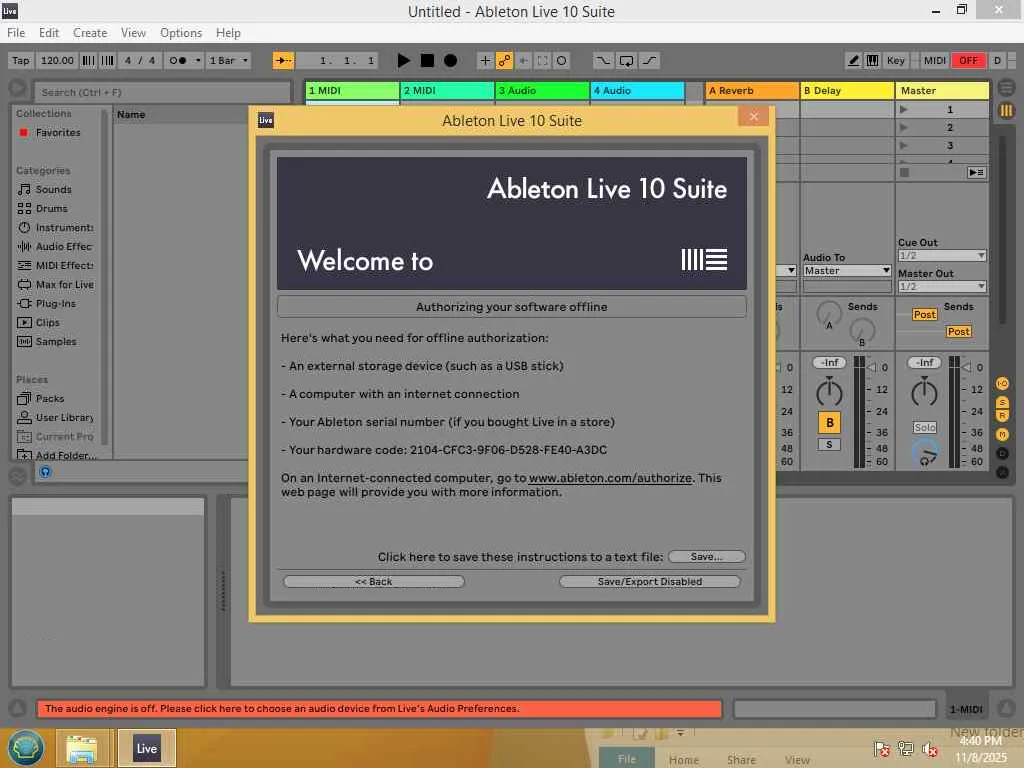1024x768 pixels.
Task: Click Add Folder in Places
Action: click(x=57, y=455)
